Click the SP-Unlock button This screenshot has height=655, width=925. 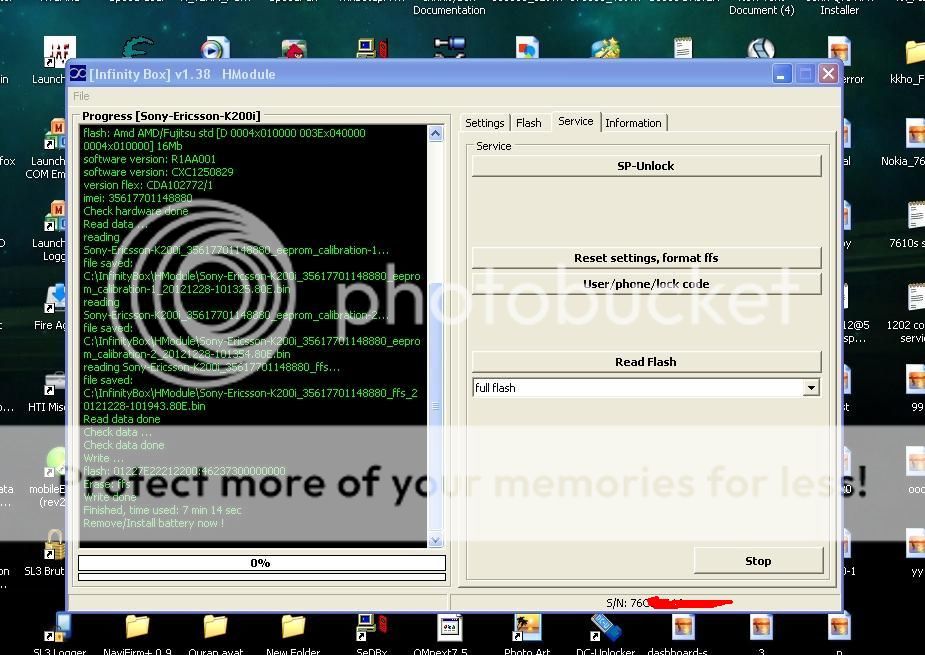click(x=646, y=166)
